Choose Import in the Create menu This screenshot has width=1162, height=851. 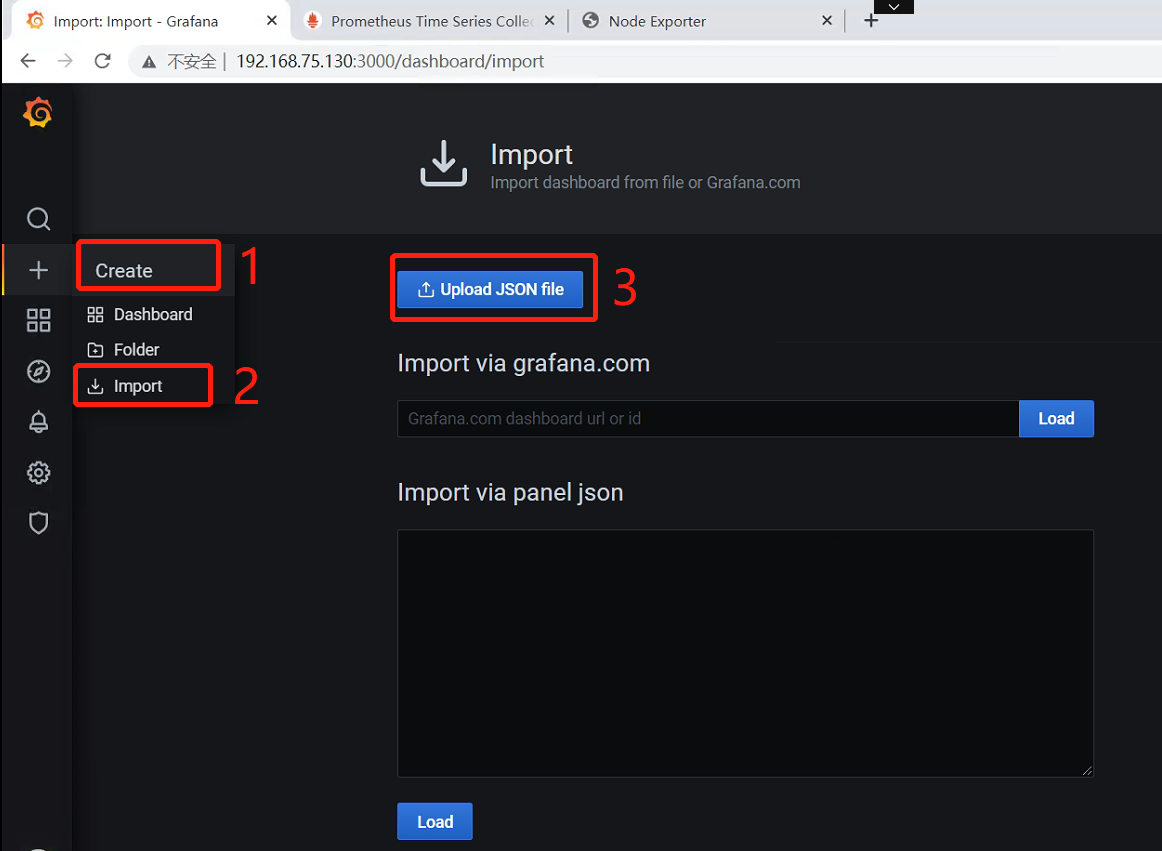pos(138,386)
